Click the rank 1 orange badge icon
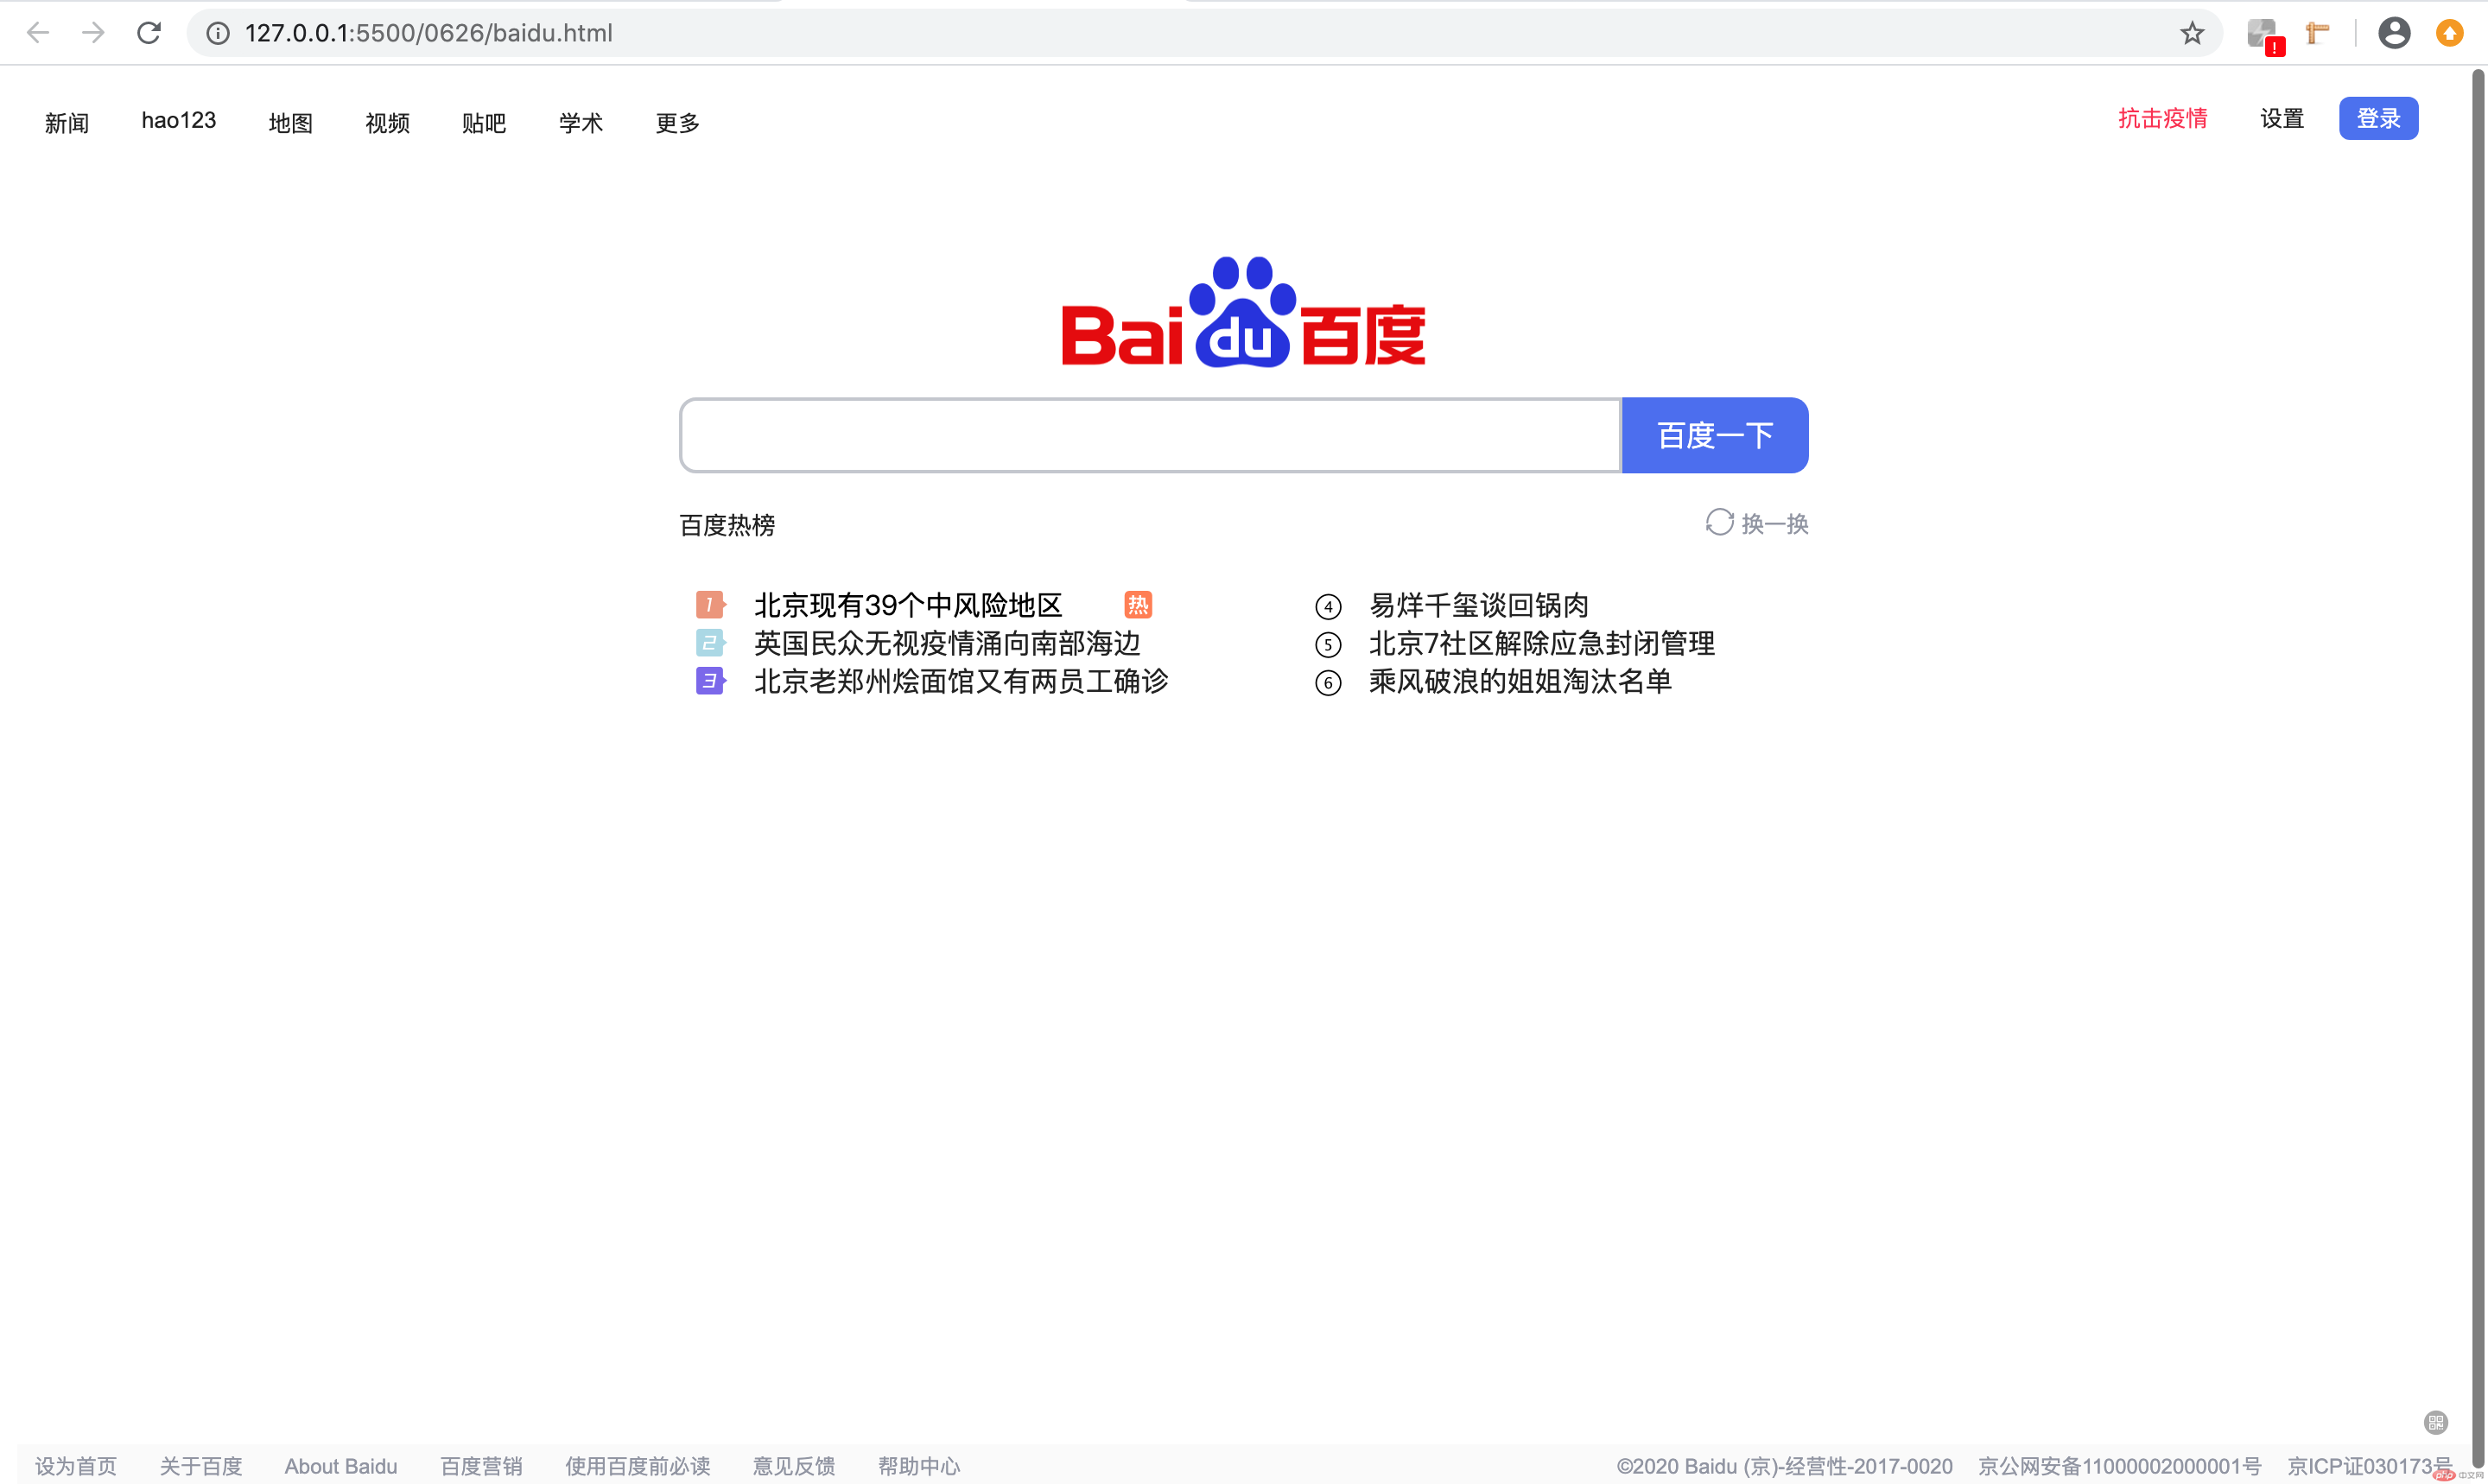The width and height of the screenshot is (2488, 1484). pyautogui.click(x=710, y=604)
